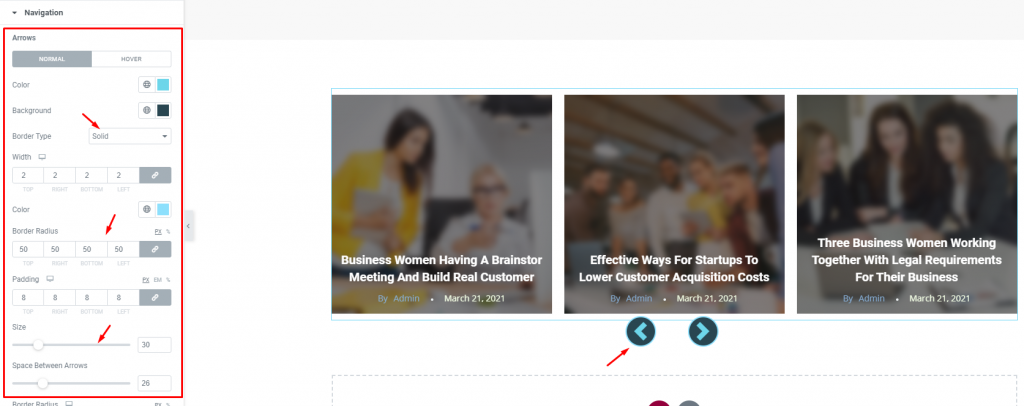Open the Border Type dropdown set to Solid
1024x406 pixels.
[130, 136]
